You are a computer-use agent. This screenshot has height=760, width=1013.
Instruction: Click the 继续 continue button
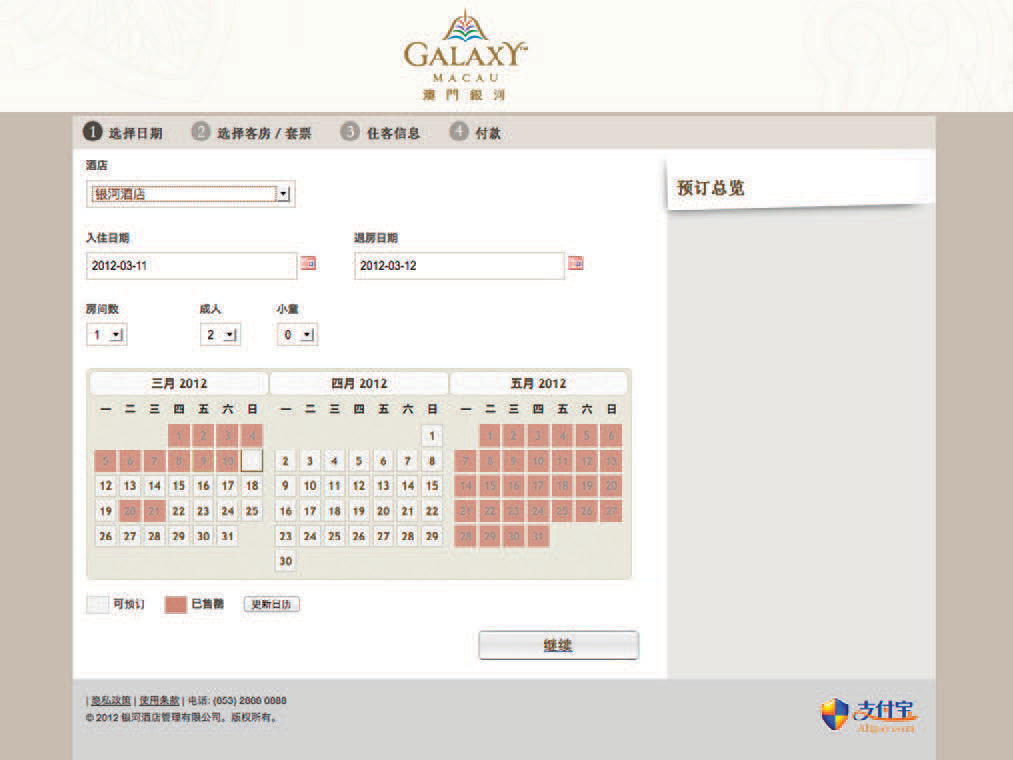pos(558,646)
